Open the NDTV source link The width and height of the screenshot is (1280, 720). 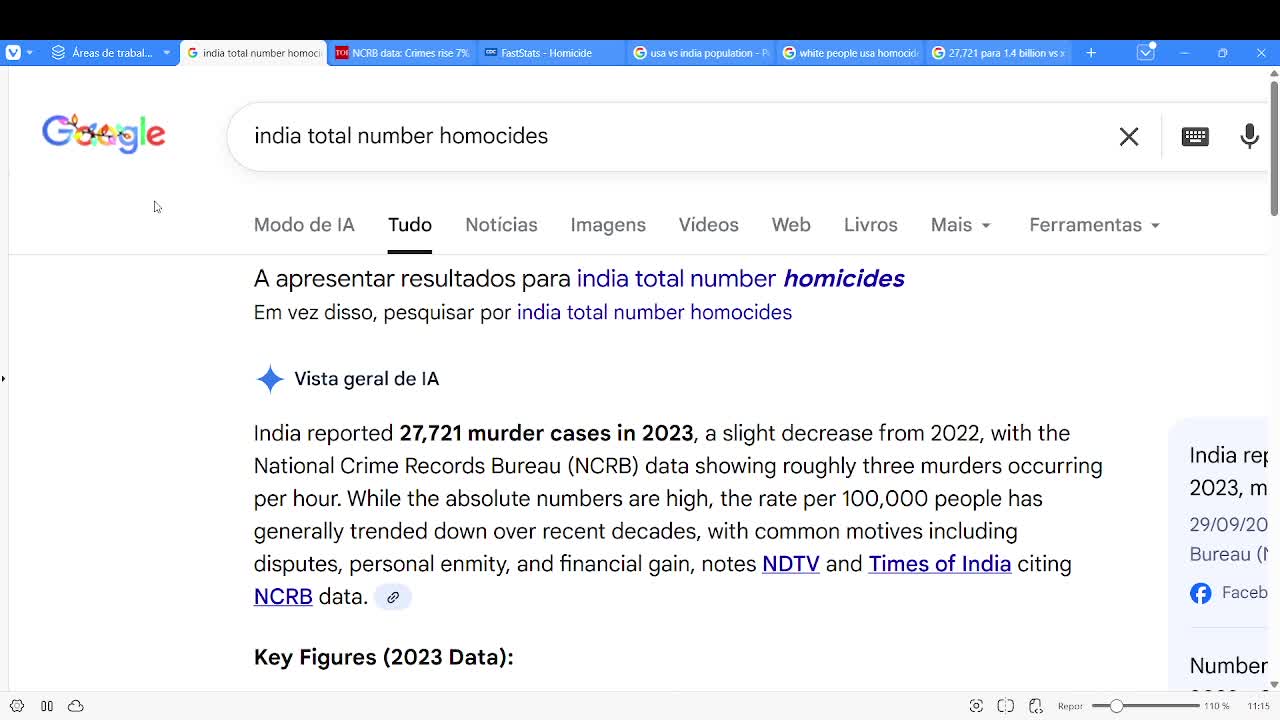[x=791, y=564]
